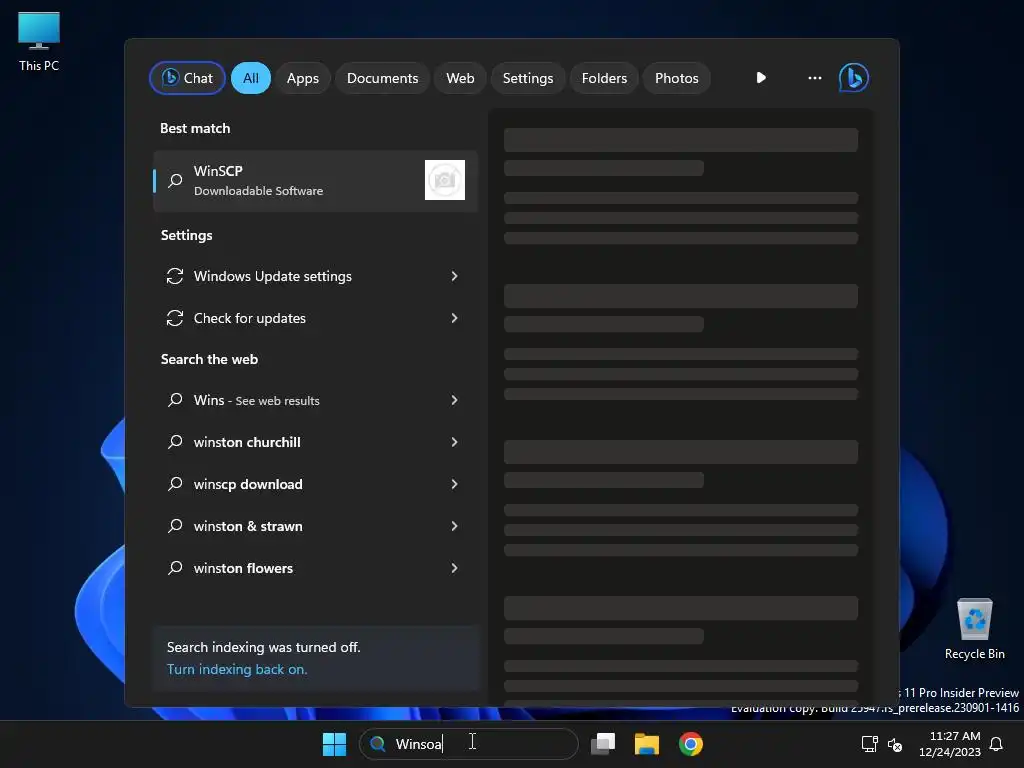The width and height of the screenshot is (1024, 768).
Task: Click in the taskbar search box
Action: tap(469, 744)
